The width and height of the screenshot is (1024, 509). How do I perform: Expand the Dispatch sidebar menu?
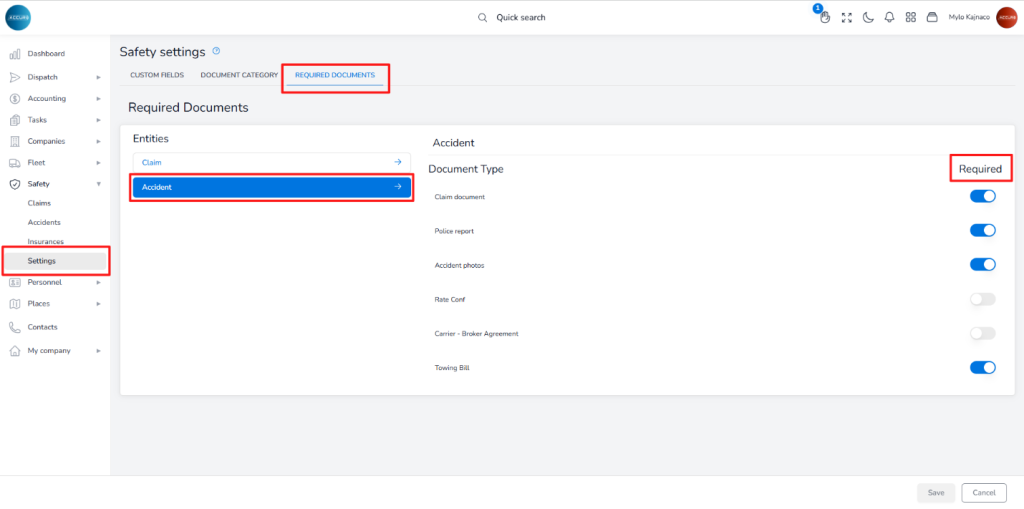click(x=55, y=77)
